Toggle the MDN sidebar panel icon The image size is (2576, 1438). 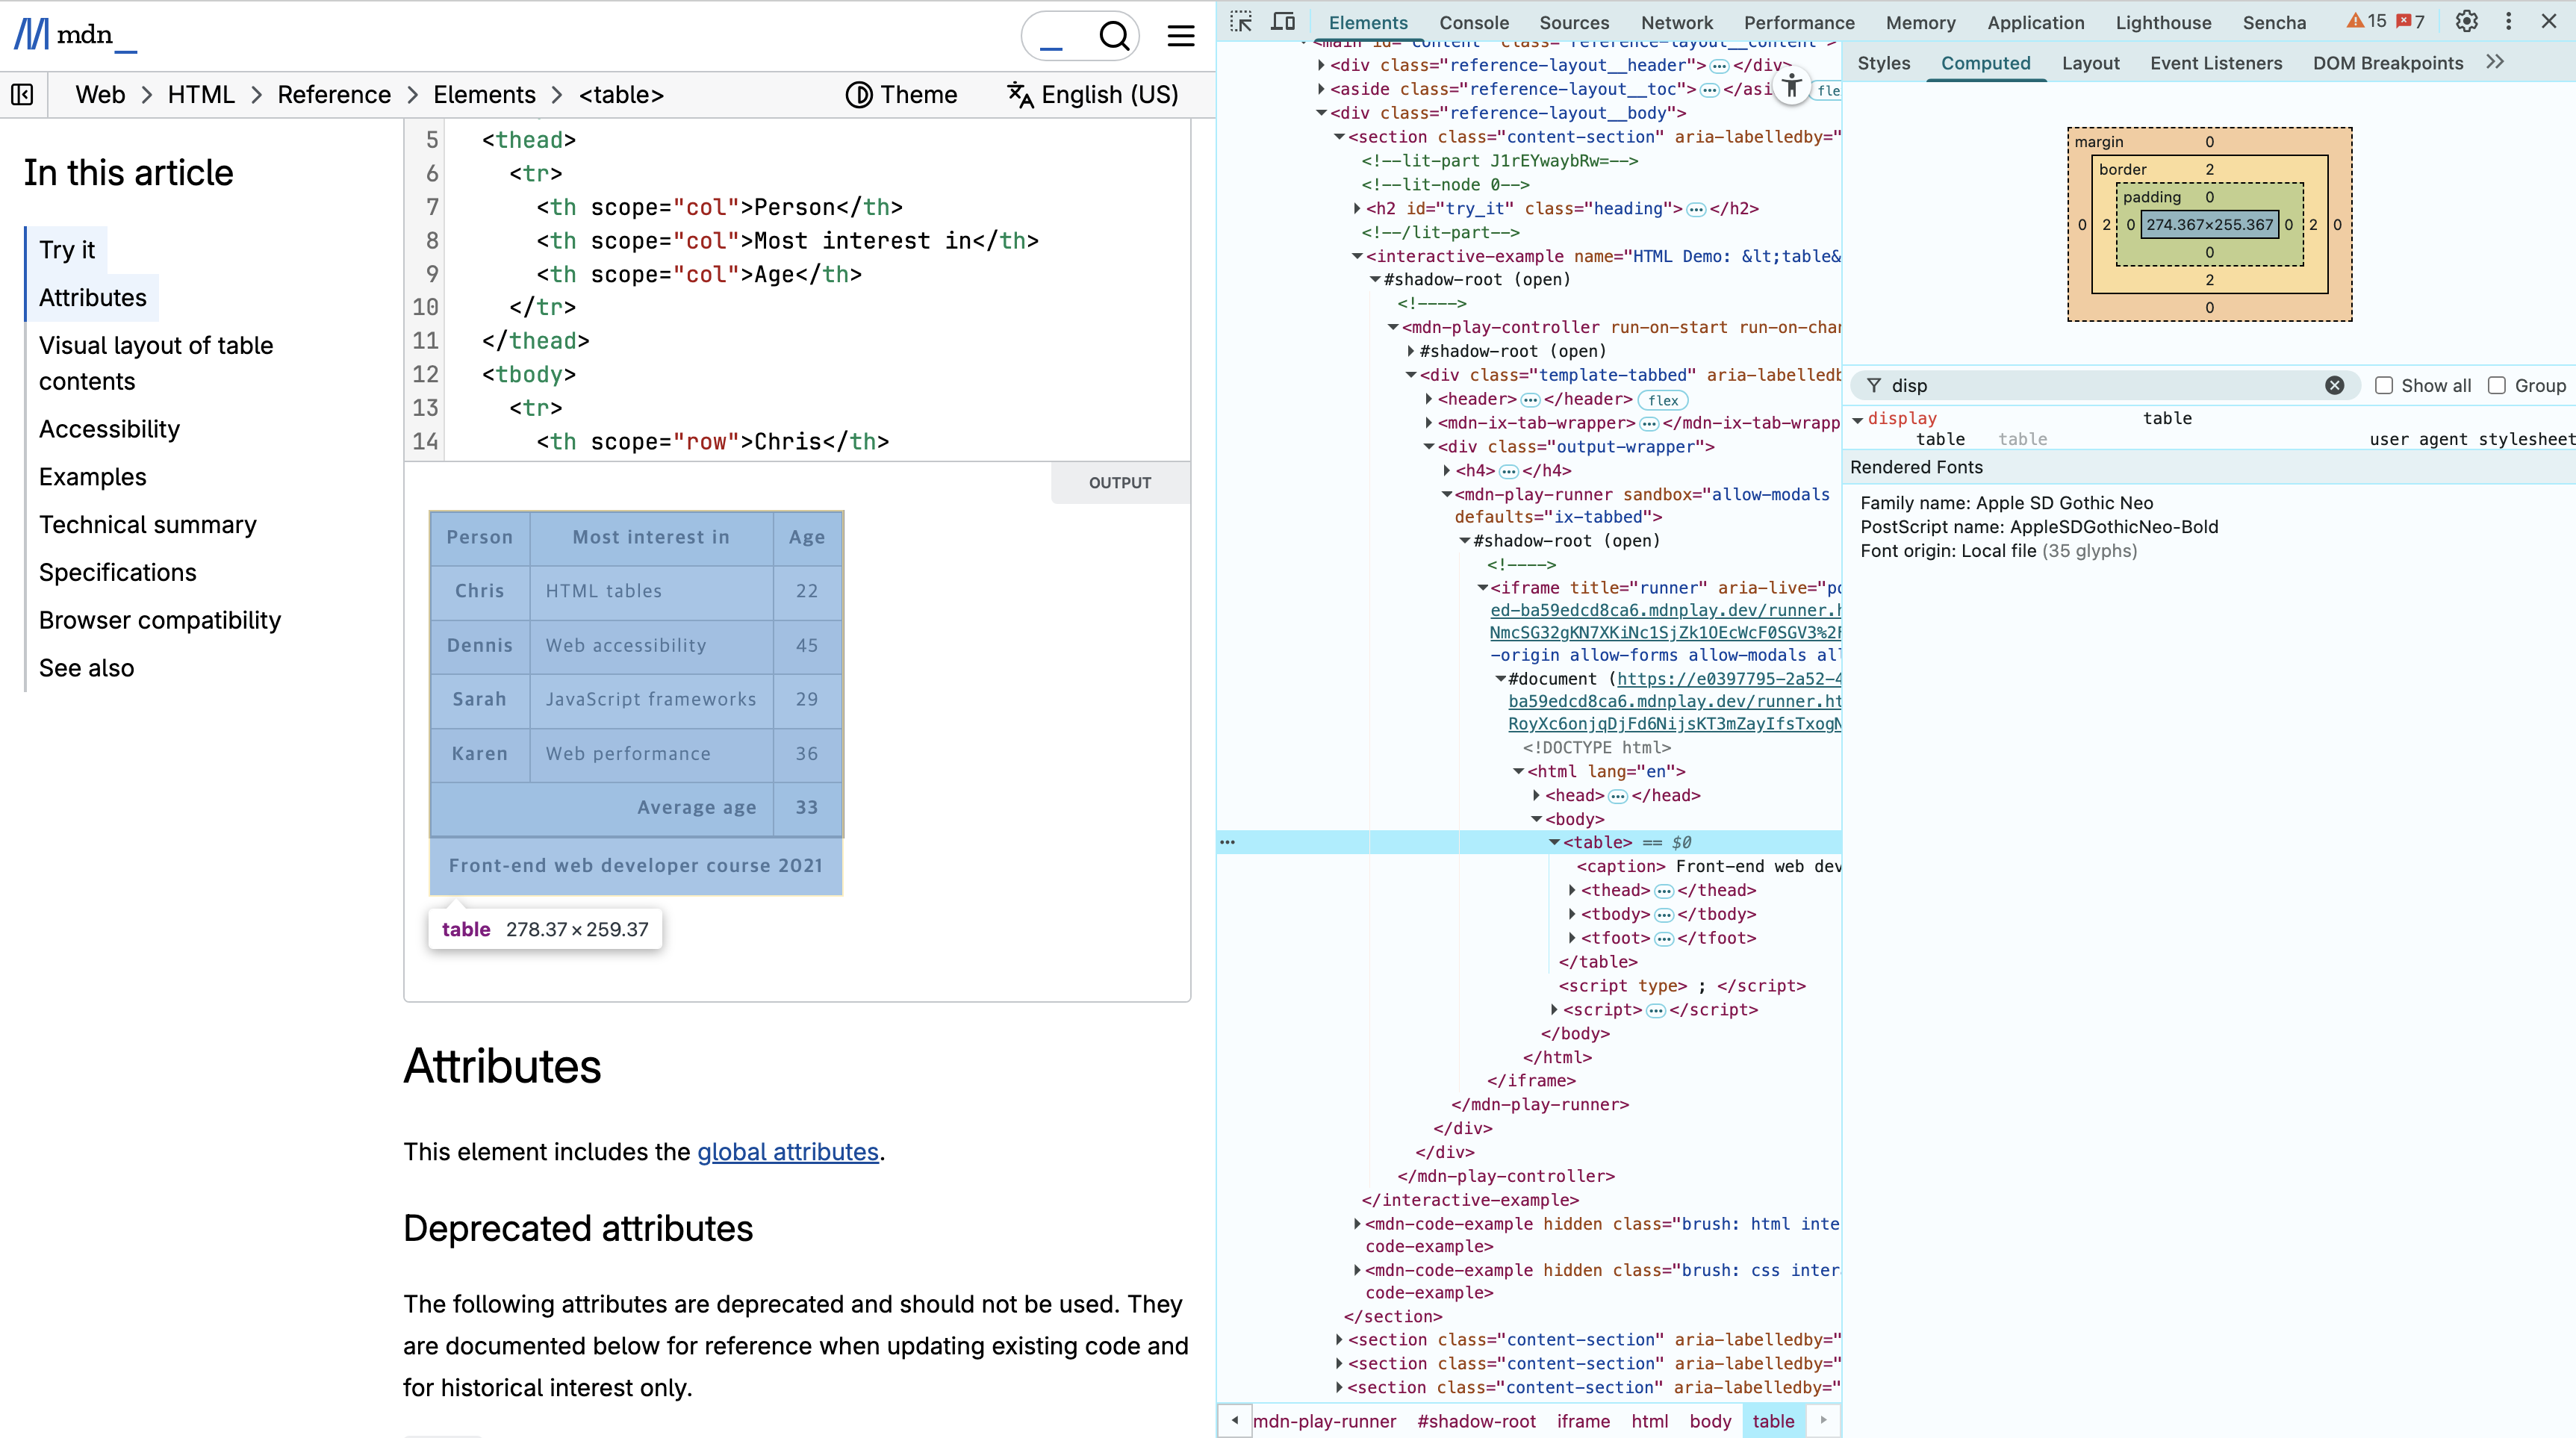[x=22, y=95]
